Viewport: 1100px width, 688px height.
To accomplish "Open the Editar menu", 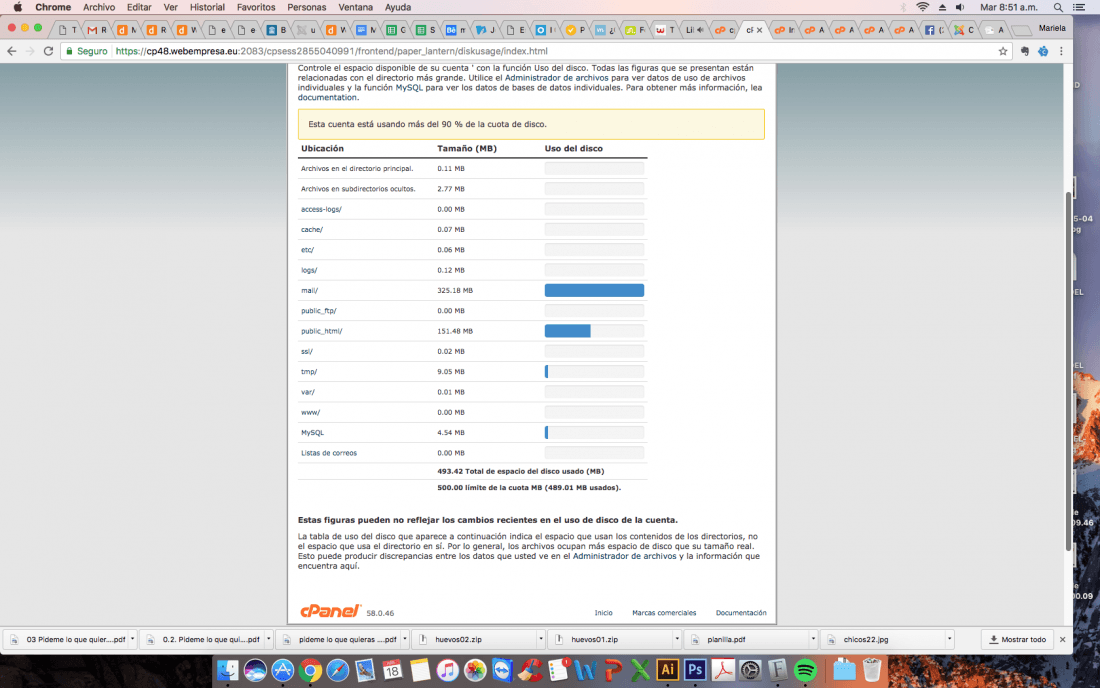I will [x=139, y=7].
